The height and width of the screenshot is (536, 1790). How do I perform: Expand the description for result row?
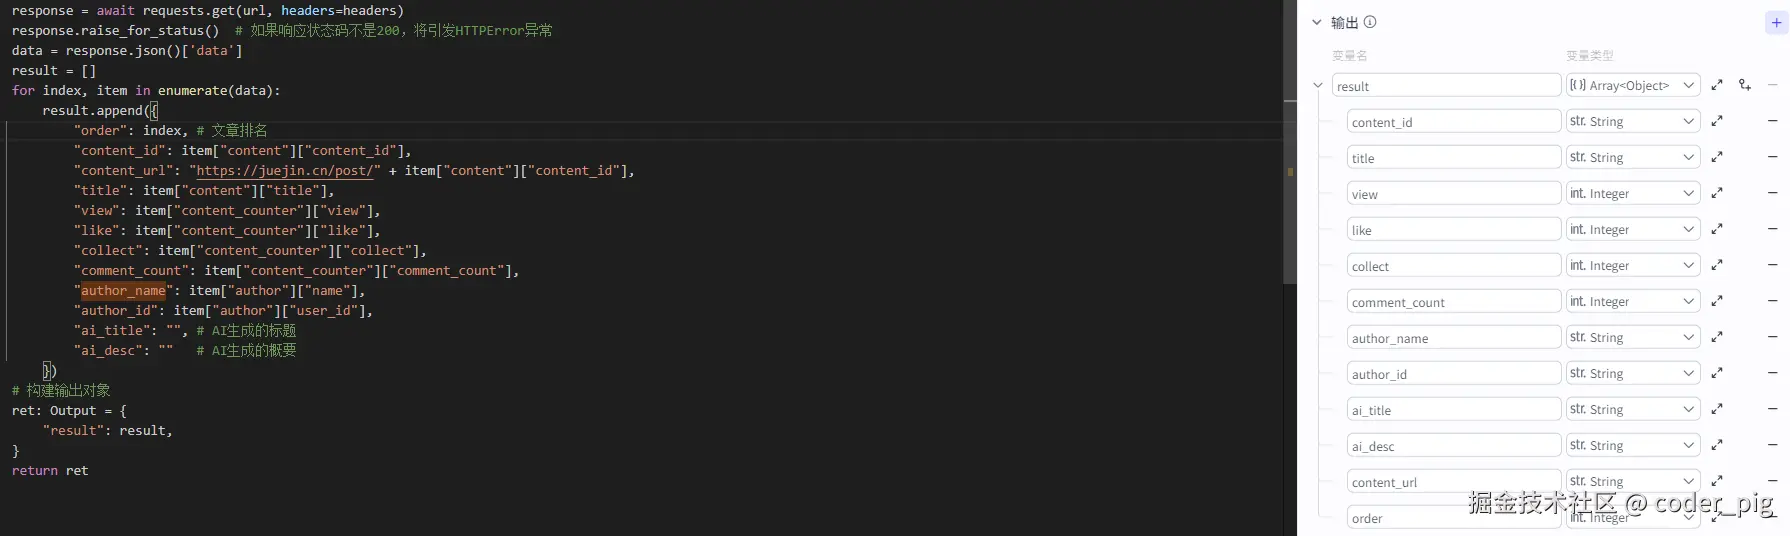(x=1717, y=85)
